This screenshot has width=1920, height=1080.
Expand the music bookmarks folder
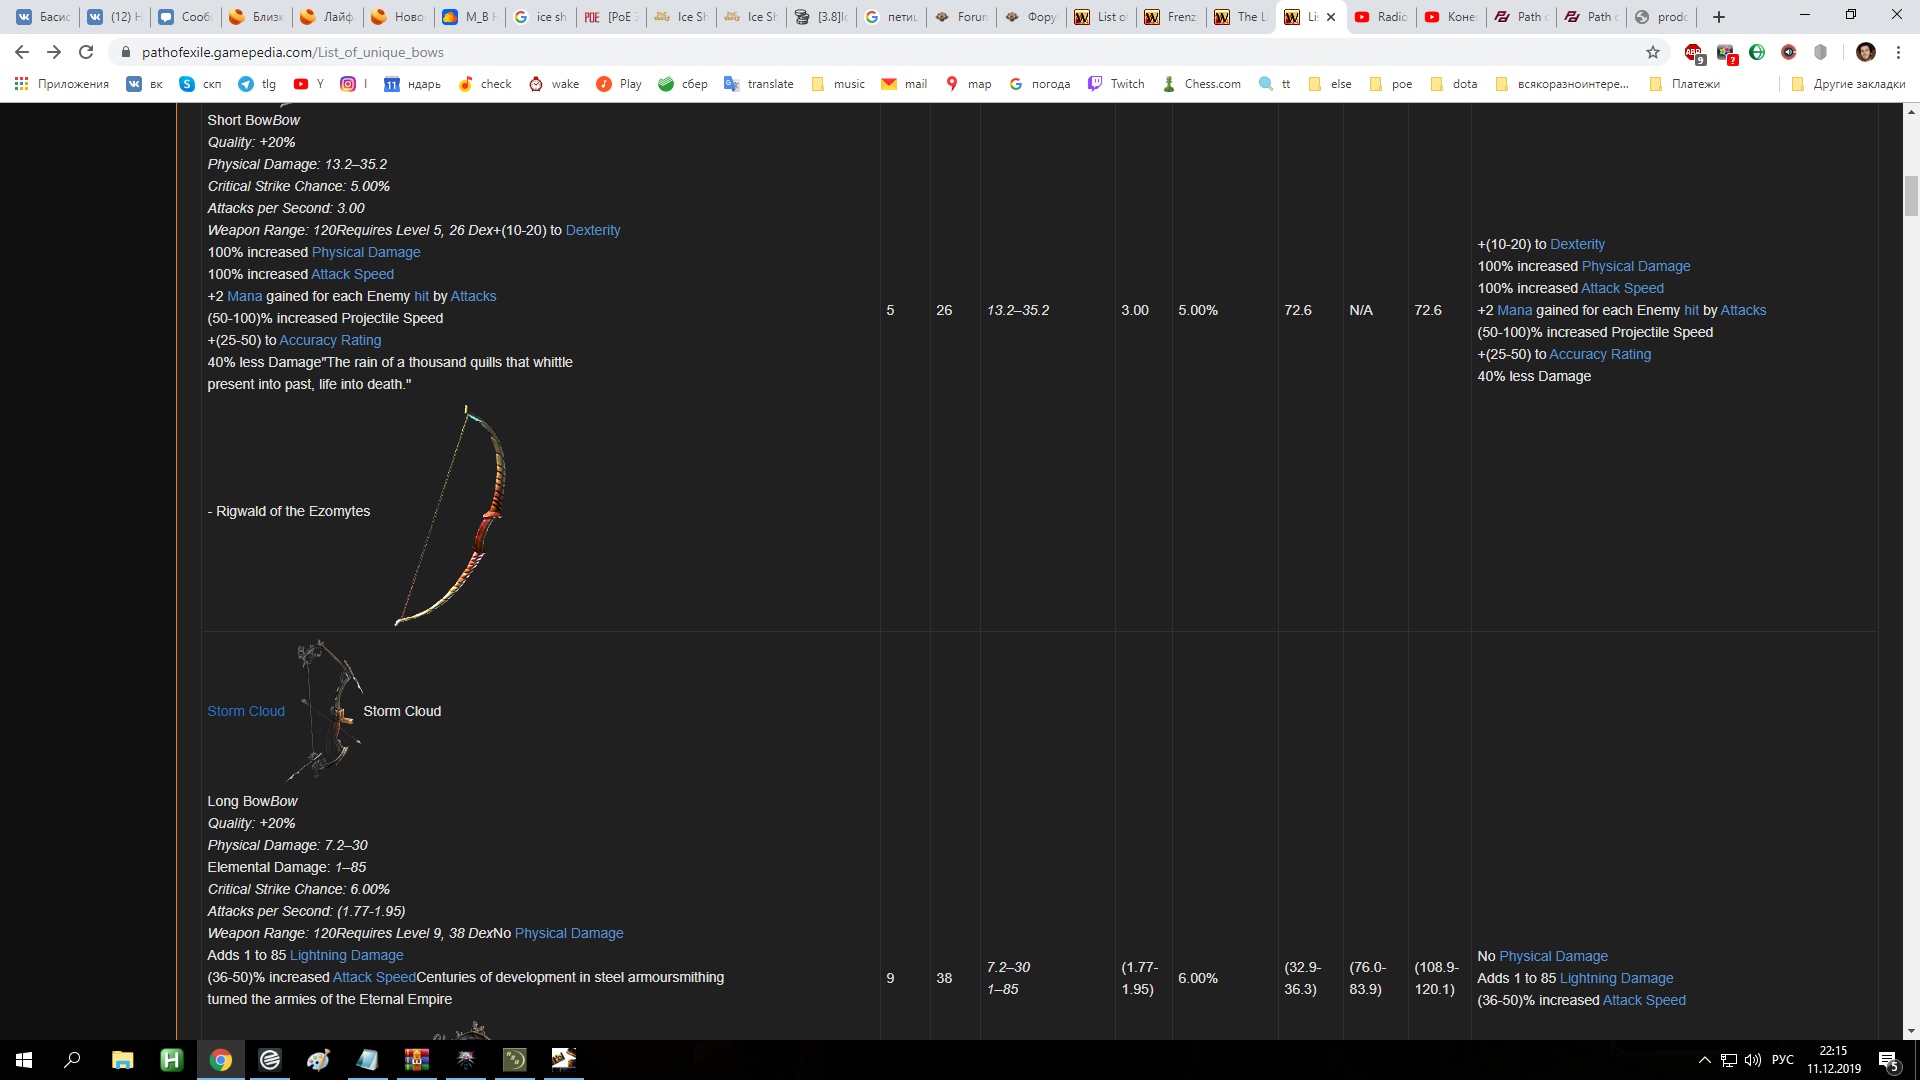click(838, 84)
